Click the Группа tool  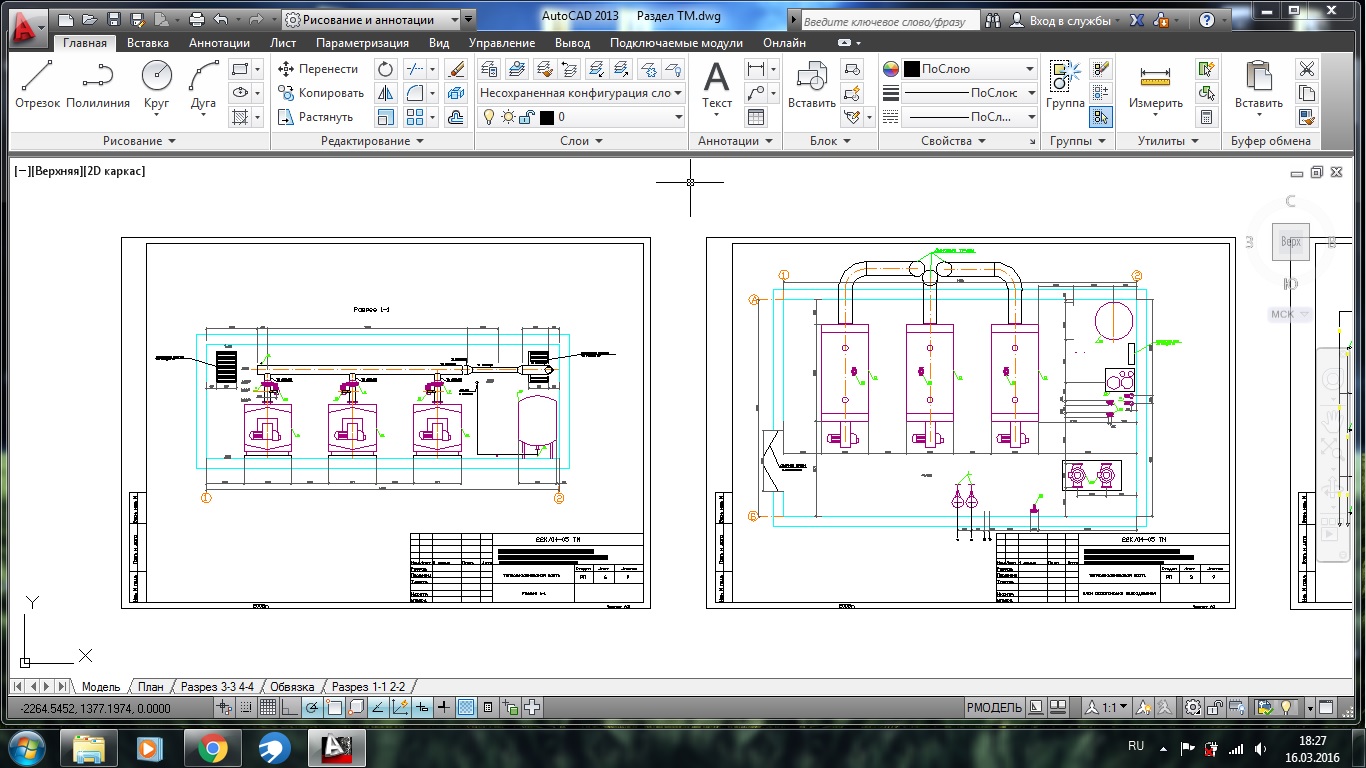1065,84
